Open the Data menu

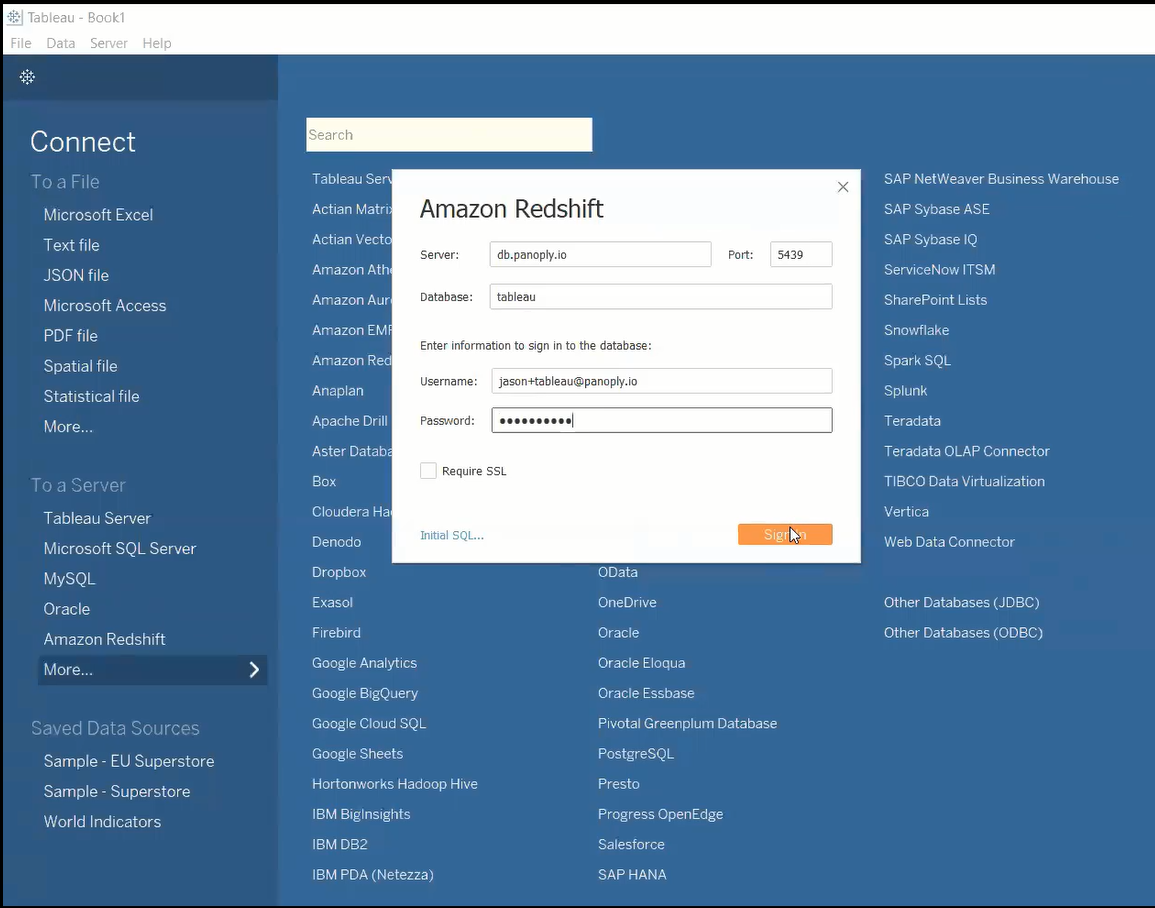(x=61, y=43)
